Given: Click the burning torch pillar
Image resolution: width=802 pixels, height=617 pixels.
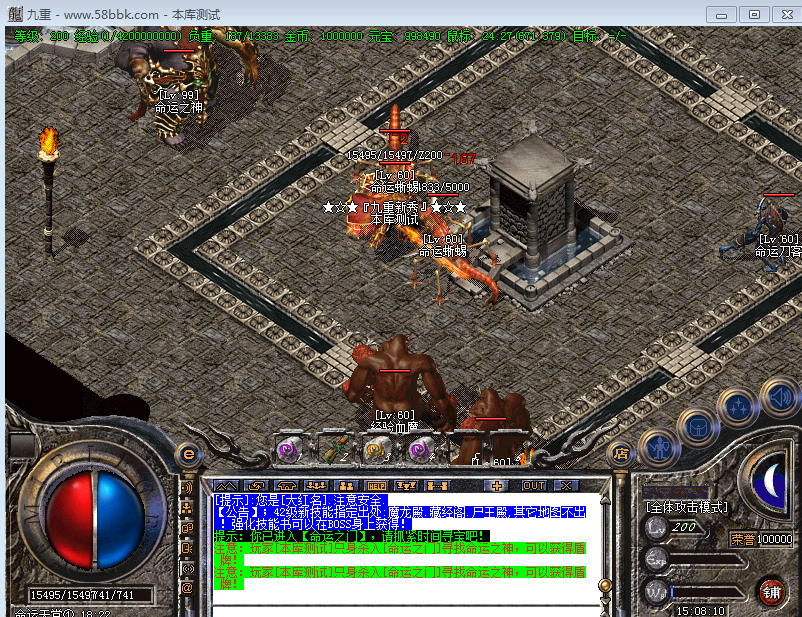Looking at the screenshot, I should click(x=49, y=192).
